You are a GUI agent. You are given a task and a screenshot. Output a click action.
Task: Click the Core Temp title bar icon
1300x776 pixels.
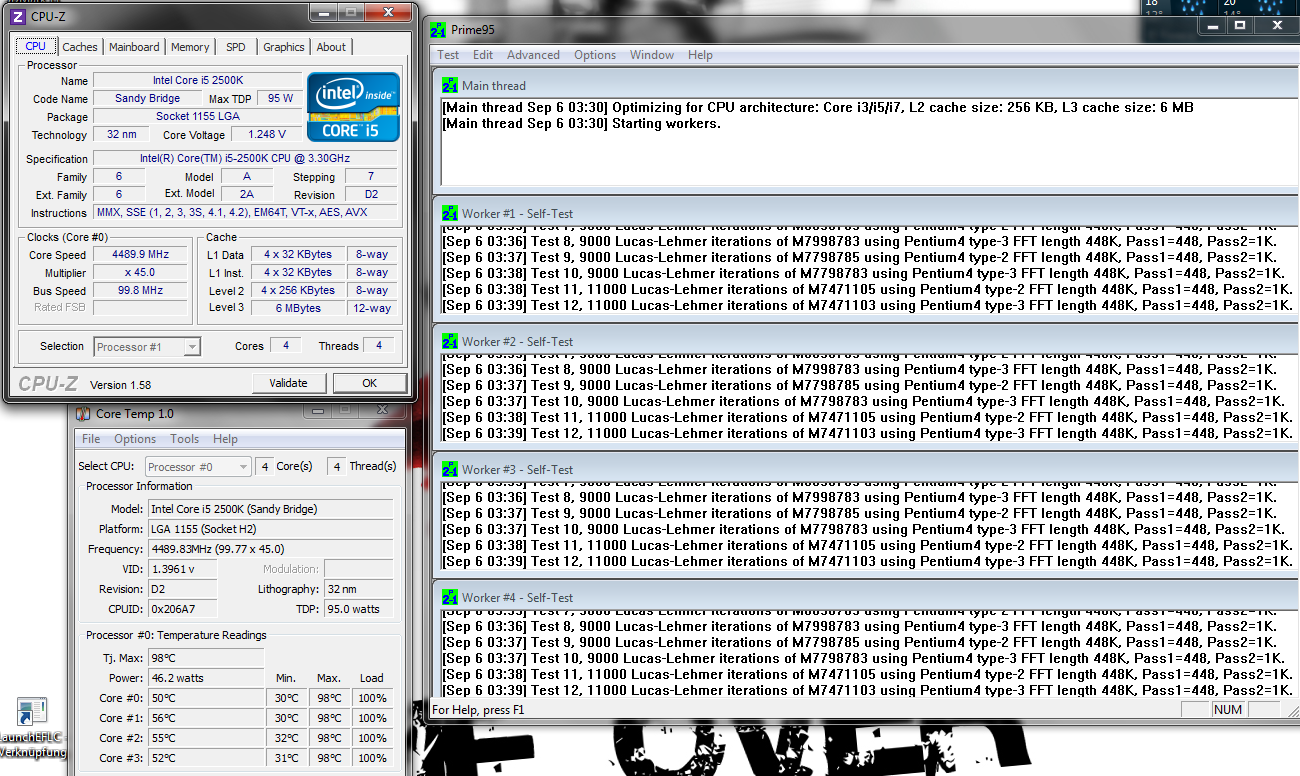(x=83, y=413)
